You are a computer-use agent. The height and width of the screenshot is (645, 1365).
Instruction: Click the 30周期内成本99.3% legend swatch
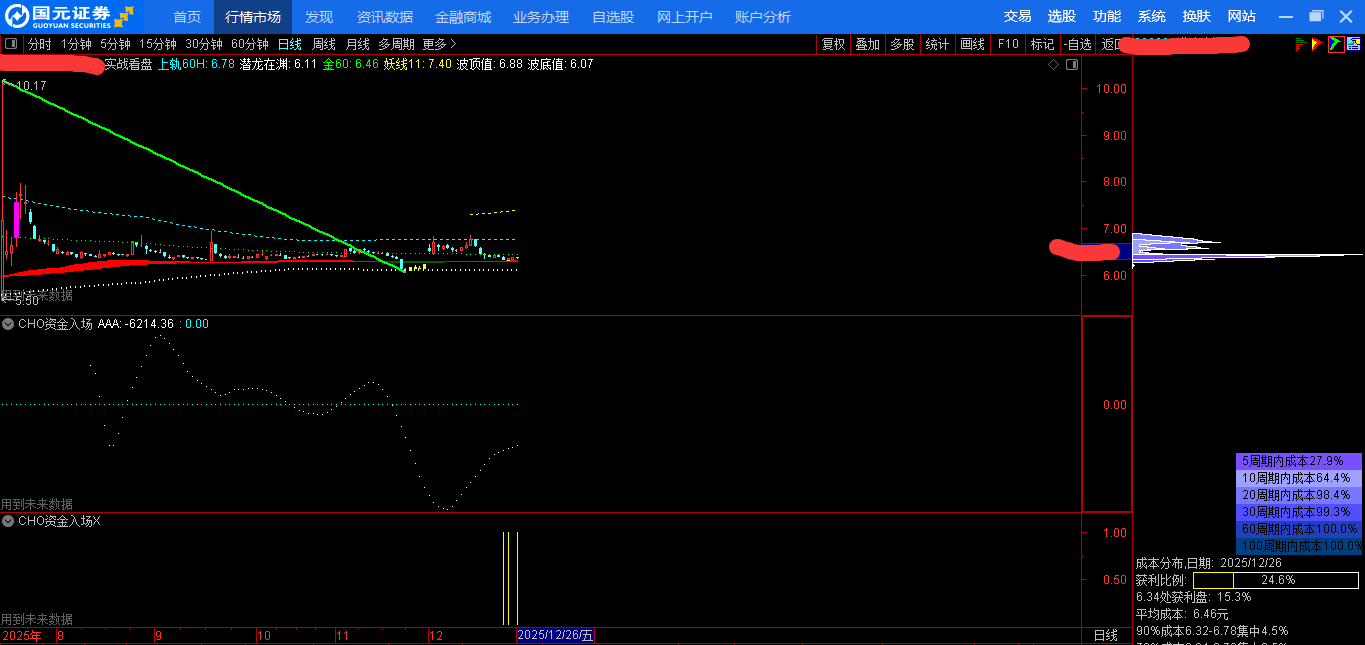click(1299, 511)
